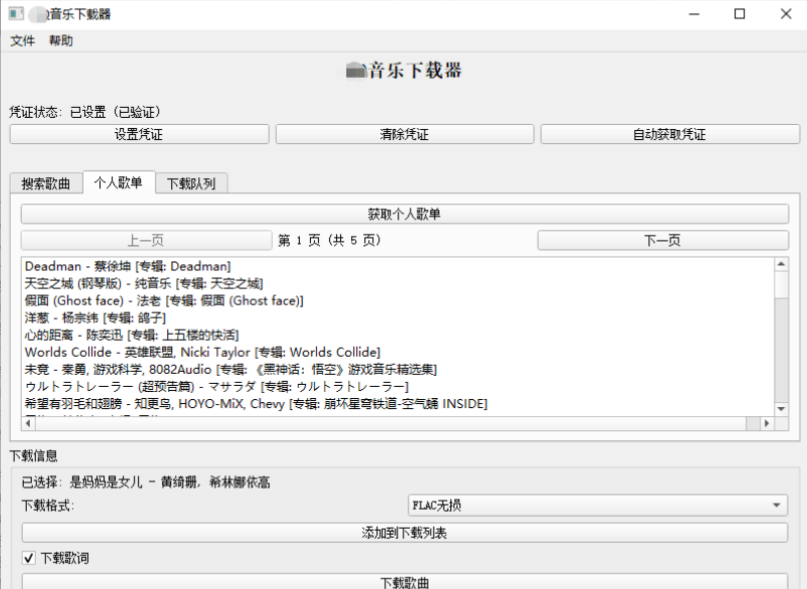807x589 pixels.
Task: Go to next page with 下一页
Action: pos(661,241)
